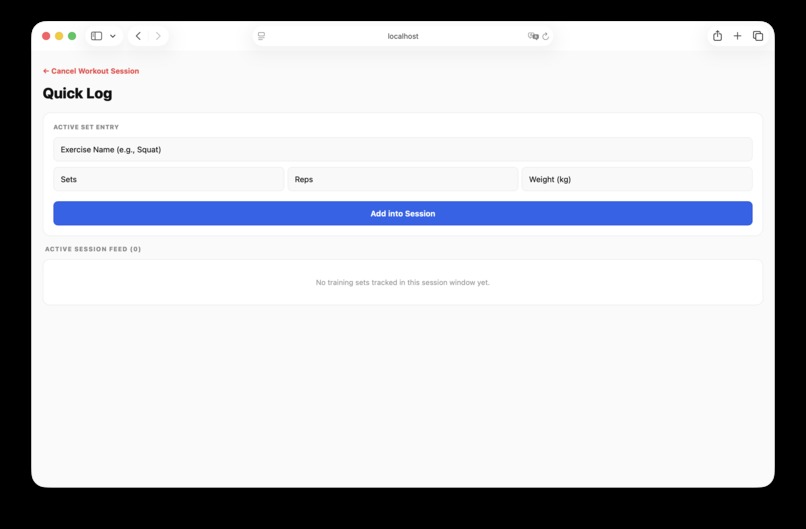806x529 pixels.
Task: Click the Add into Session button
Action: tap(402, 213)
